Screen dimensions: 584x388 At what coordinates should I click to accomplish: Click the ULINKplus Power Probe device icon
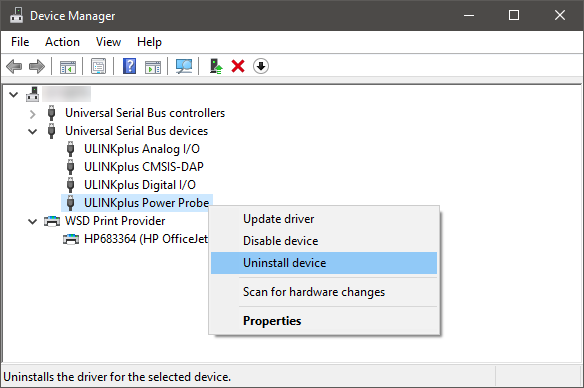(70, 203)
